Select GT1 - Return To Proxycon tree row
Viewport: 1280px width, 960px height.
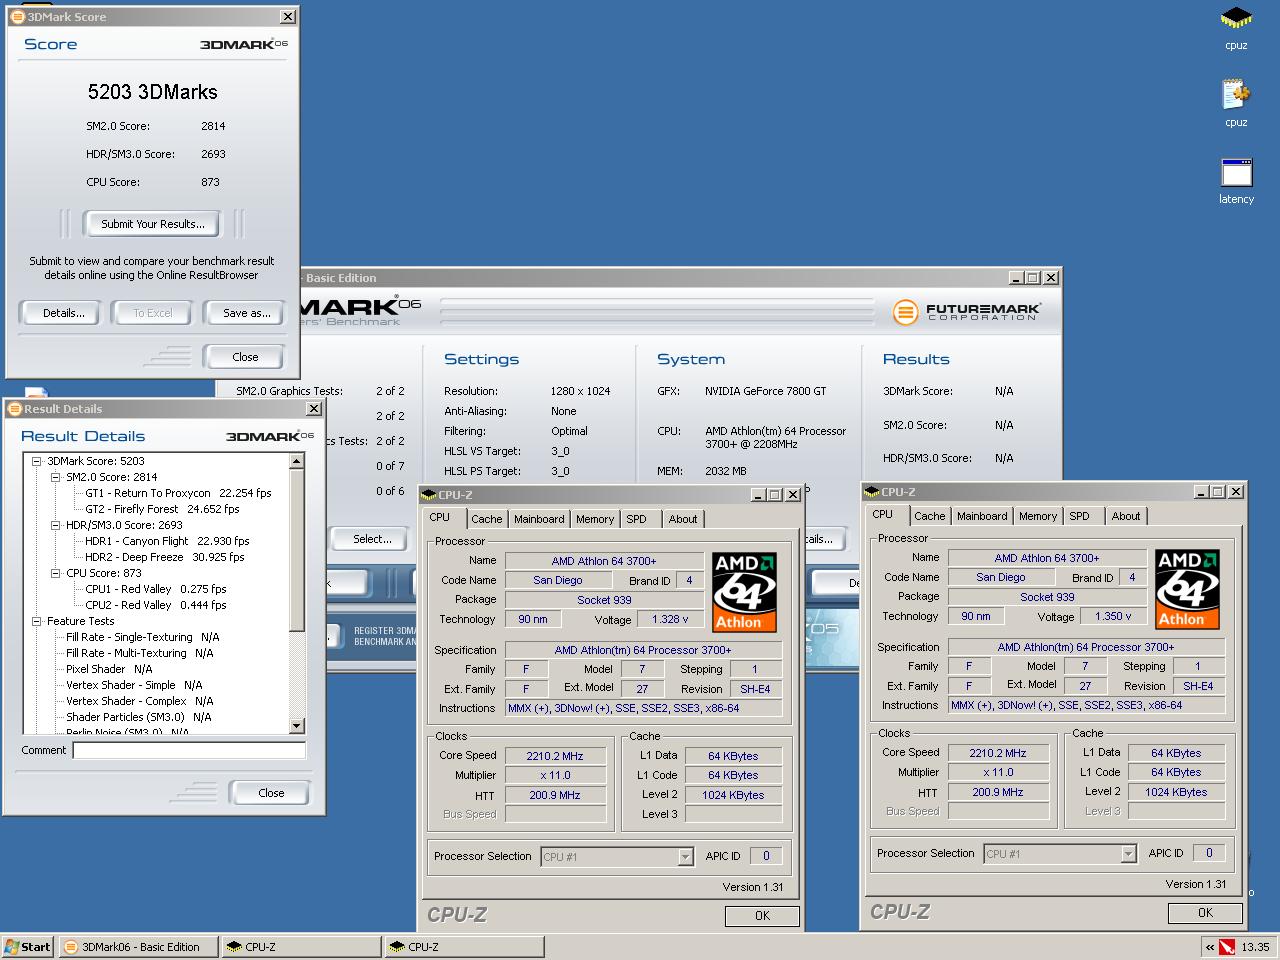coord(178,493)
